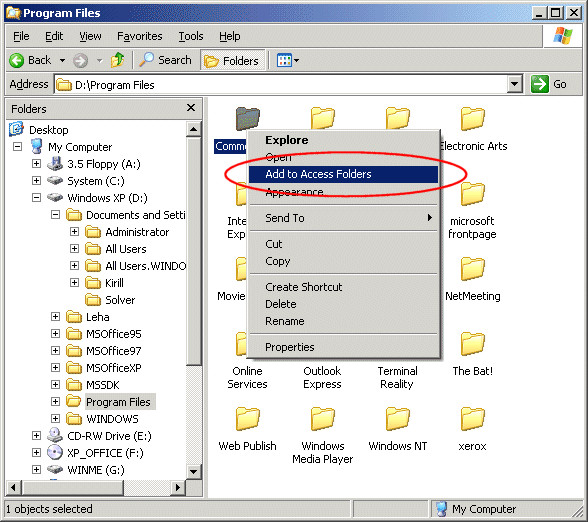The width and height of the screenshot is (588, 522).
Task: Open Properties from the context menu
Action: pyautogui.click(x=344, y=347)
